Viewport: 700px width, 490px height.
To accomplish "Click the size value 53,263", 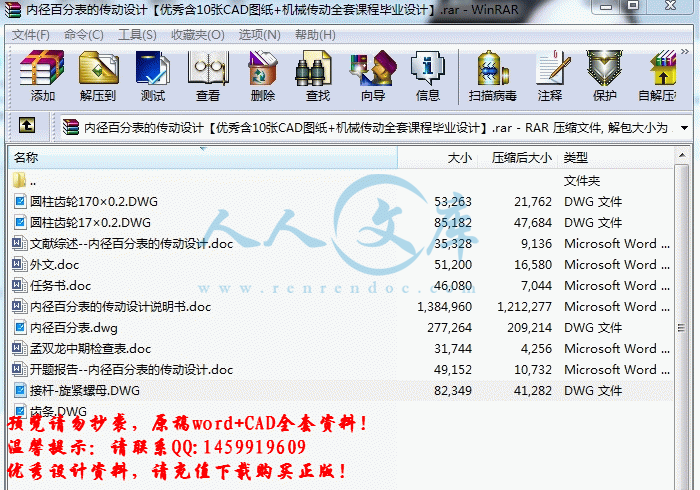I will 453,202.
